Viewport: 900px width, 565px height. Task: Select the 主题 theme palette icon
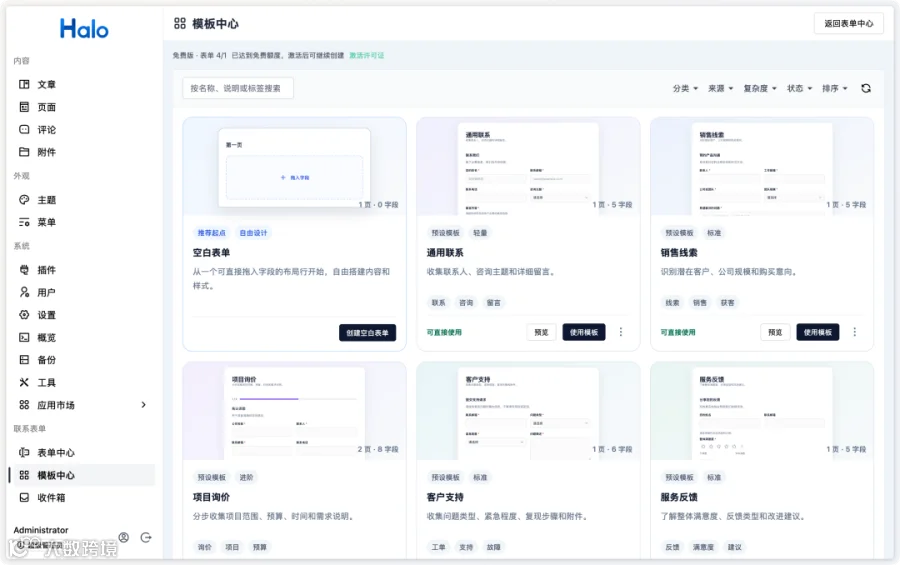coord(24,200)
